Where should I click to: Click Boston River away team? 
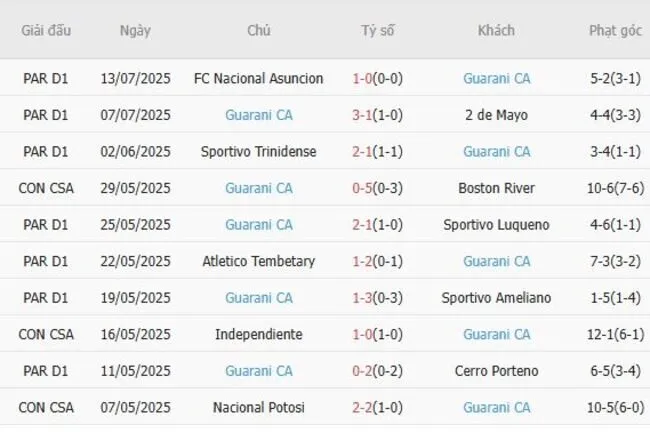pos(497,188)
